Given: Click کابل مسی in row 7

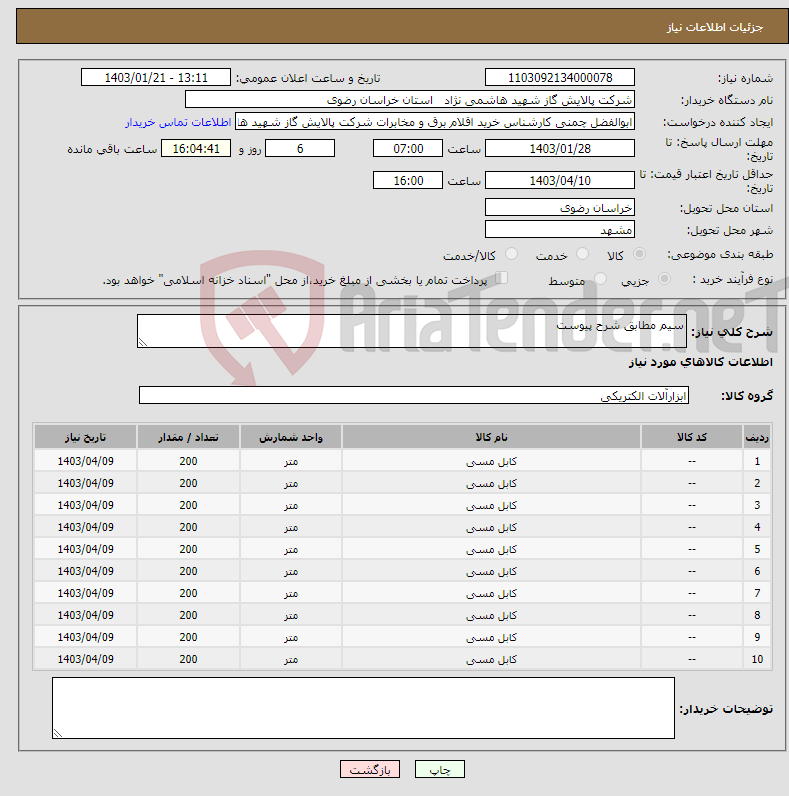Looking at the screenshot, I should pyautogui.click(x=491, y=593).
